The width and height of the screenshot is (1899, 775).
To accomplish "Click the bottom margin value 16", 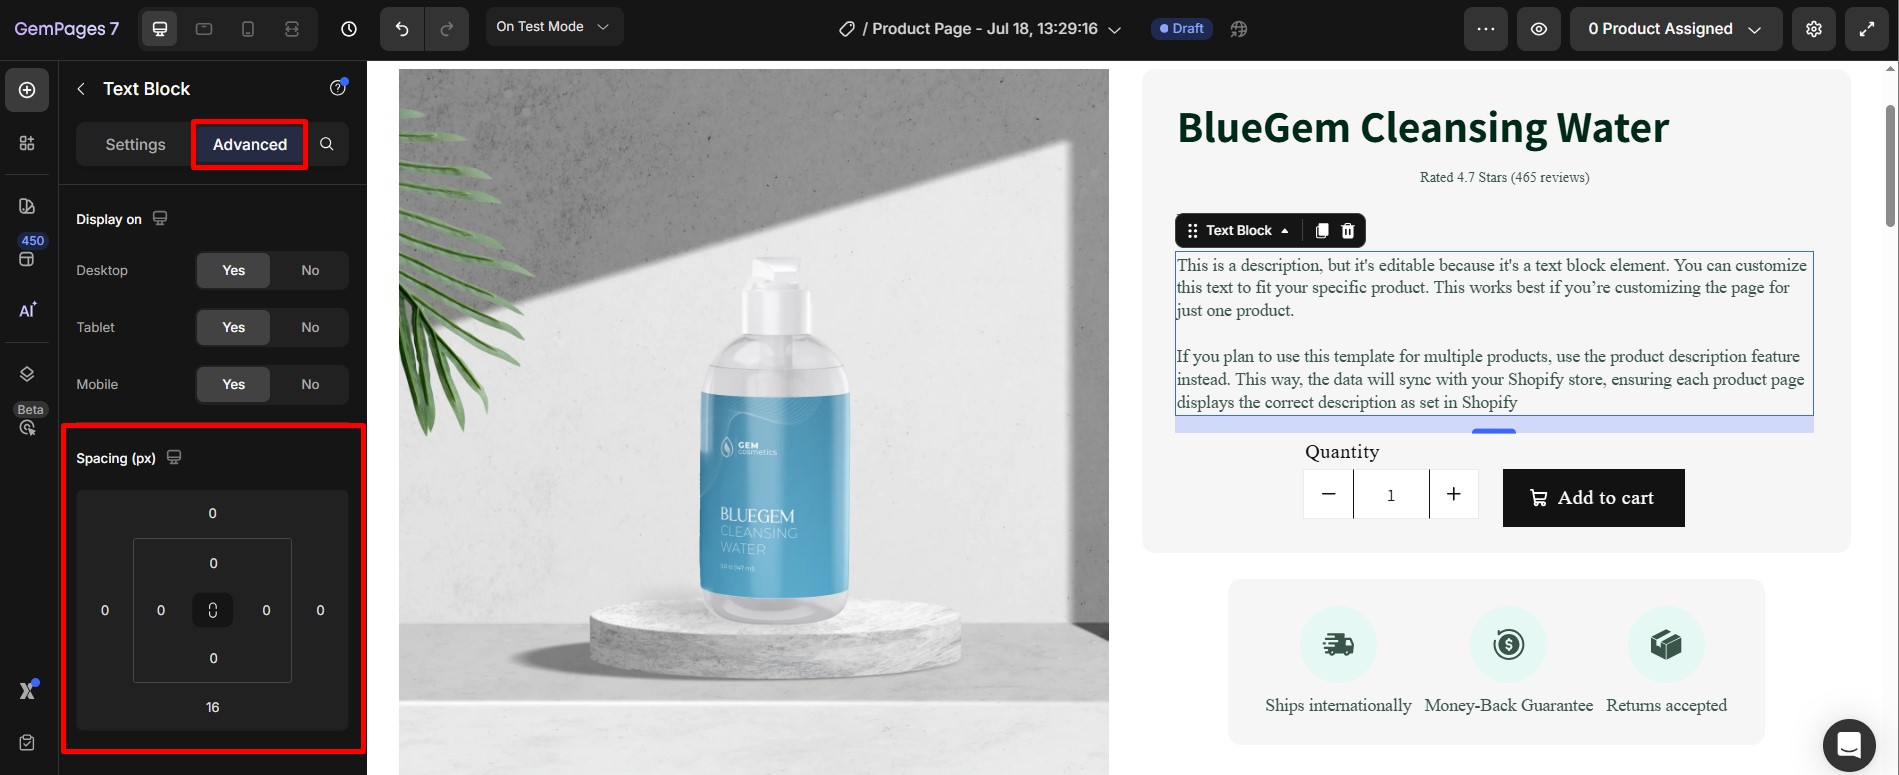I will (x=212, y=707).
